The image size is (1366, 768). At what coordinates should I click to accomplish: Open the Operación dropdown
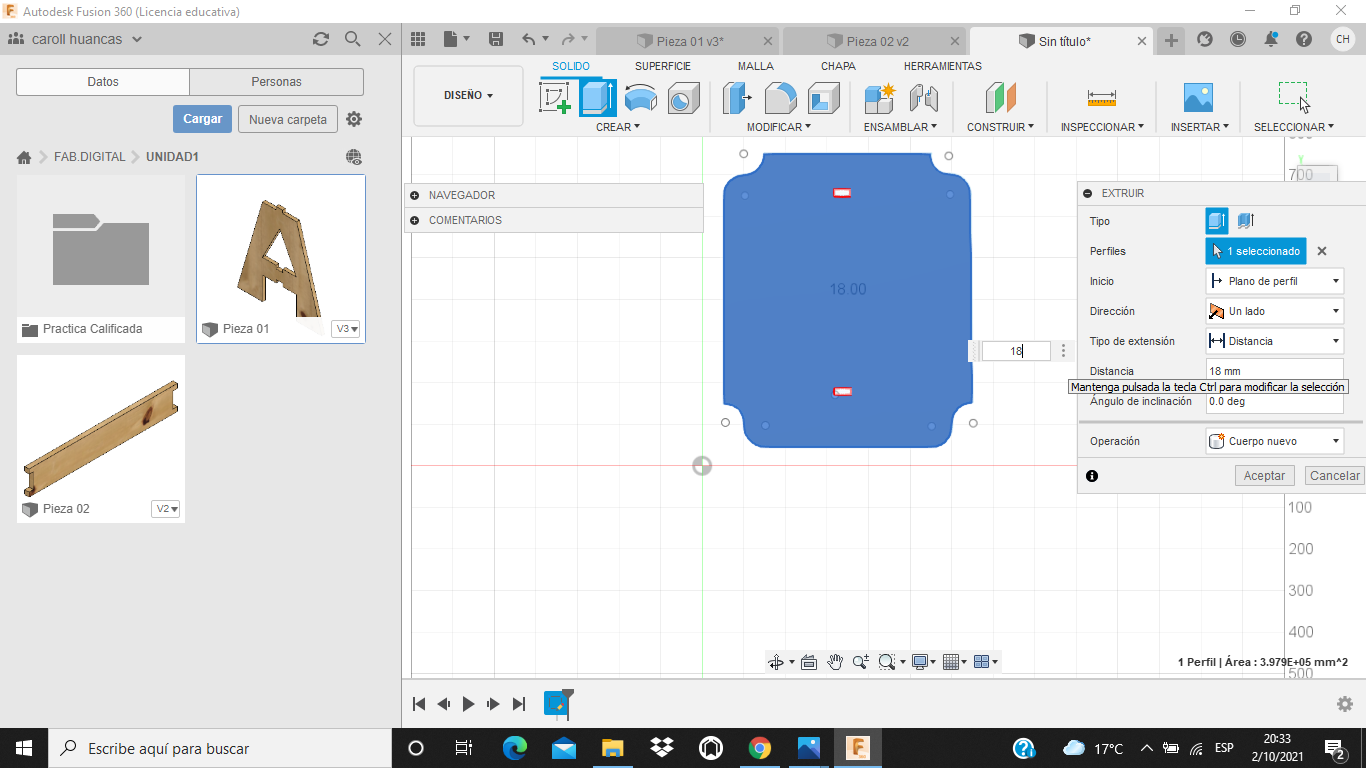click(x=1275, y=441)
